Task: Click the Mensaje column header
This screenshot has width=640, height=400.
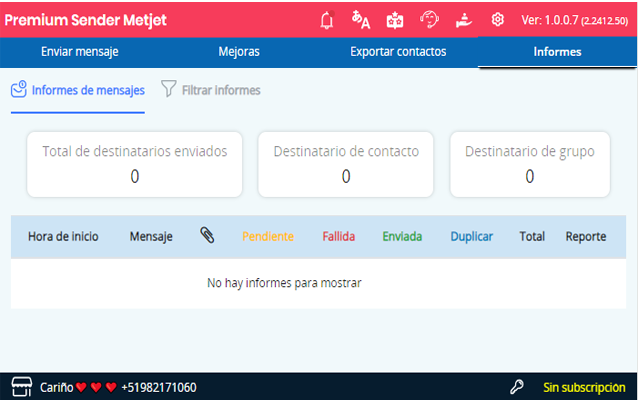Action: point(151,237)
